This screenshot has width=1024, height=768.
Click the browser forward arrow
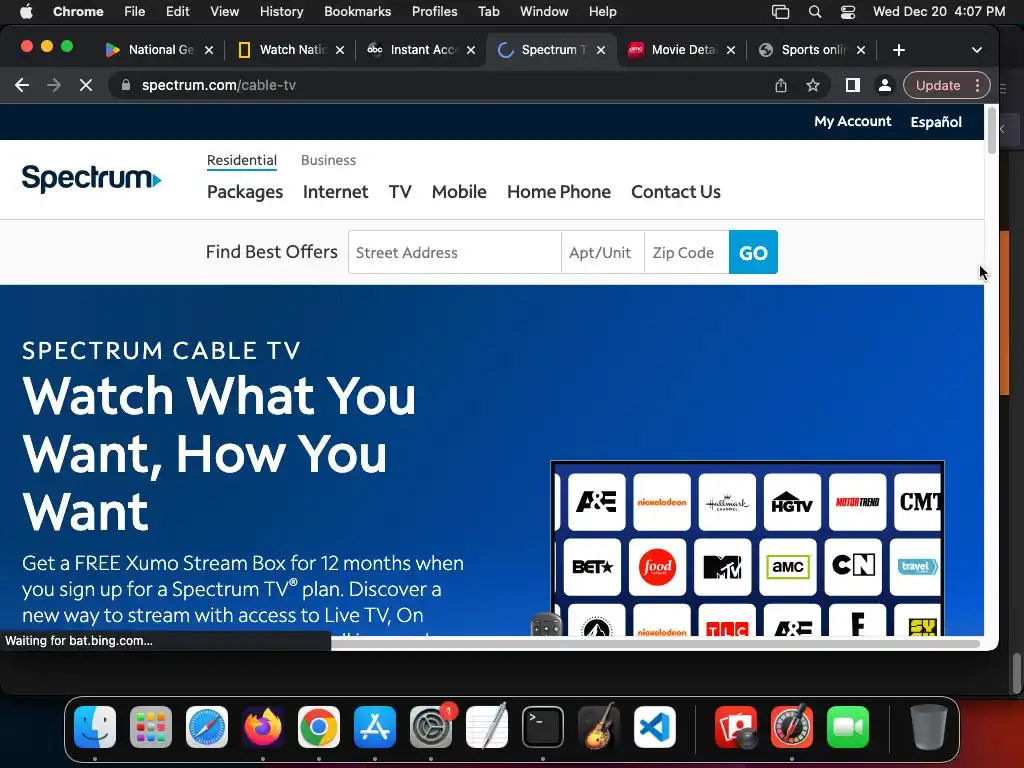(x=54, y=85)
